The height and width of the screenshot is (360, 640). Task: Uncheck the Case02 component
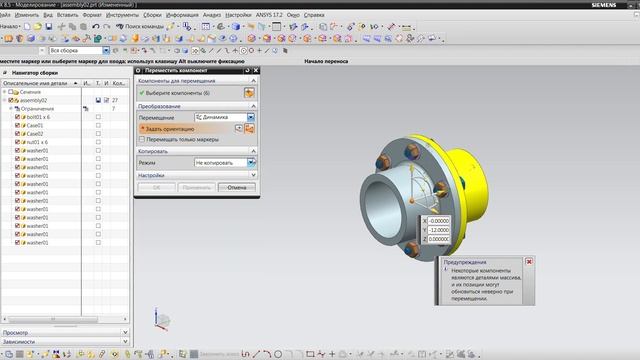pos(17,133)
